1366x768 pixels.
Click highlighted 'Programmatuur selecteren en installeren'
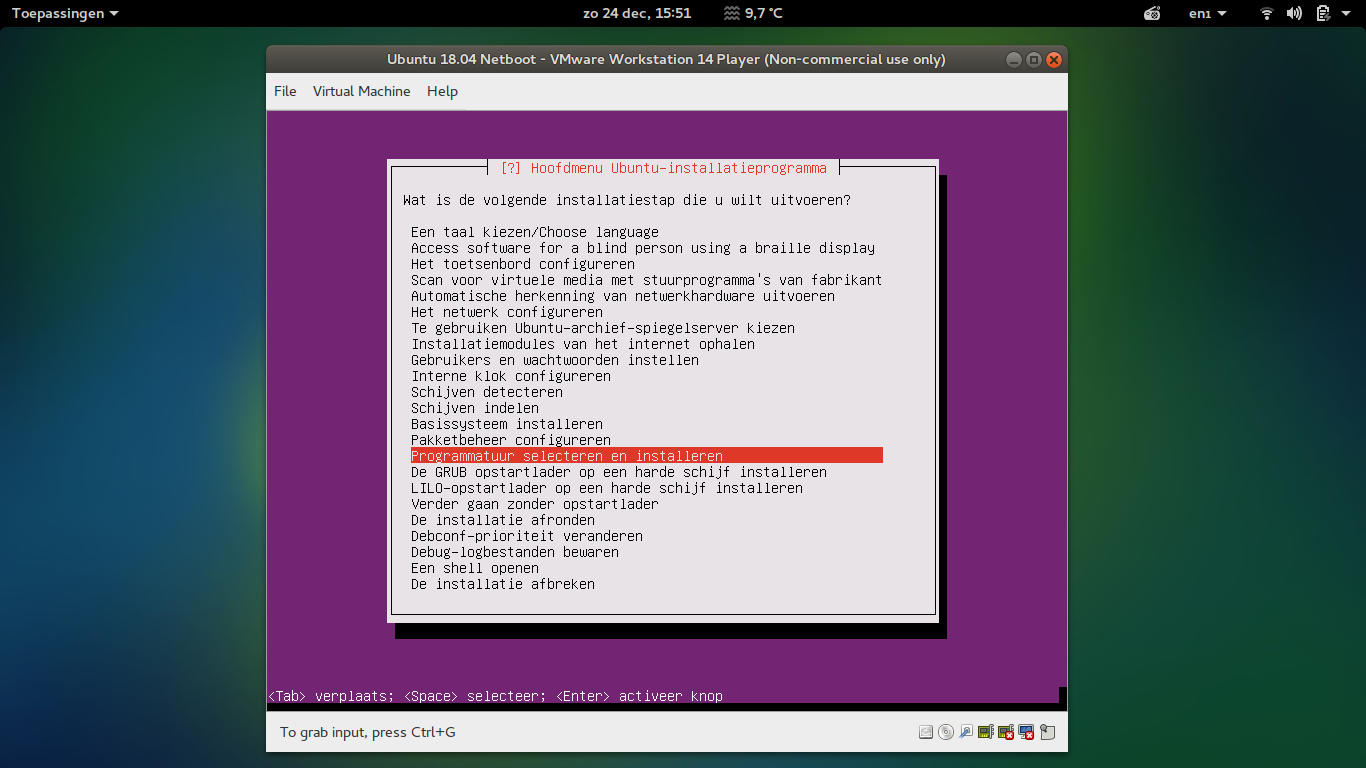(x=647, y=456)
